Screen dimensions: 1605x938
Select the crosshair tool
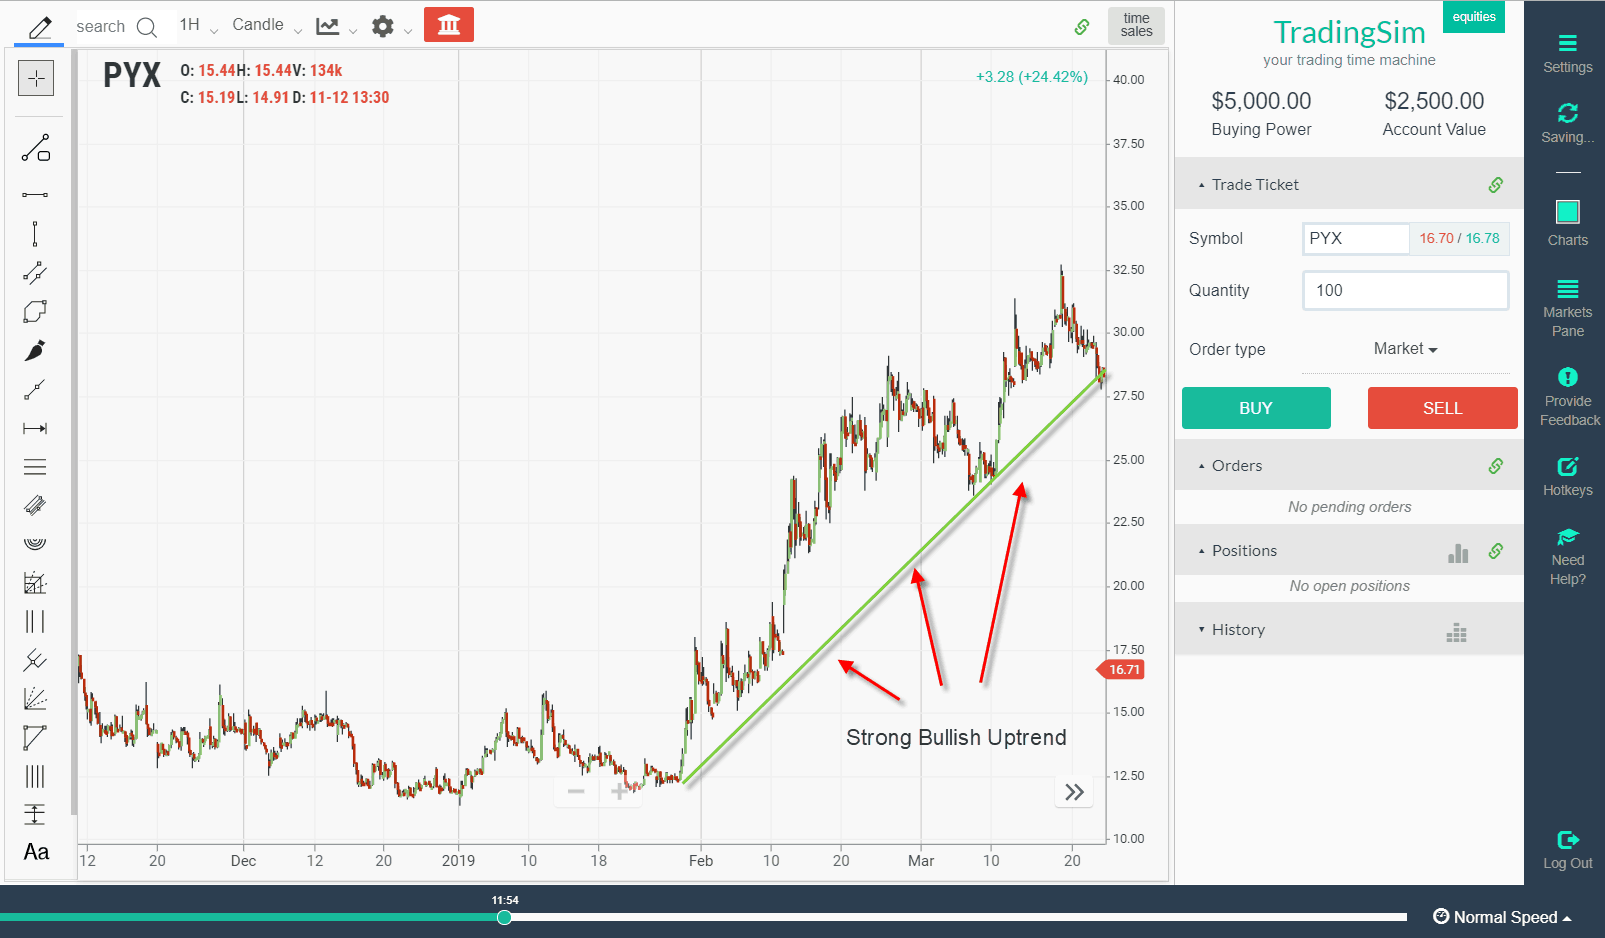[x=36, y=78]
